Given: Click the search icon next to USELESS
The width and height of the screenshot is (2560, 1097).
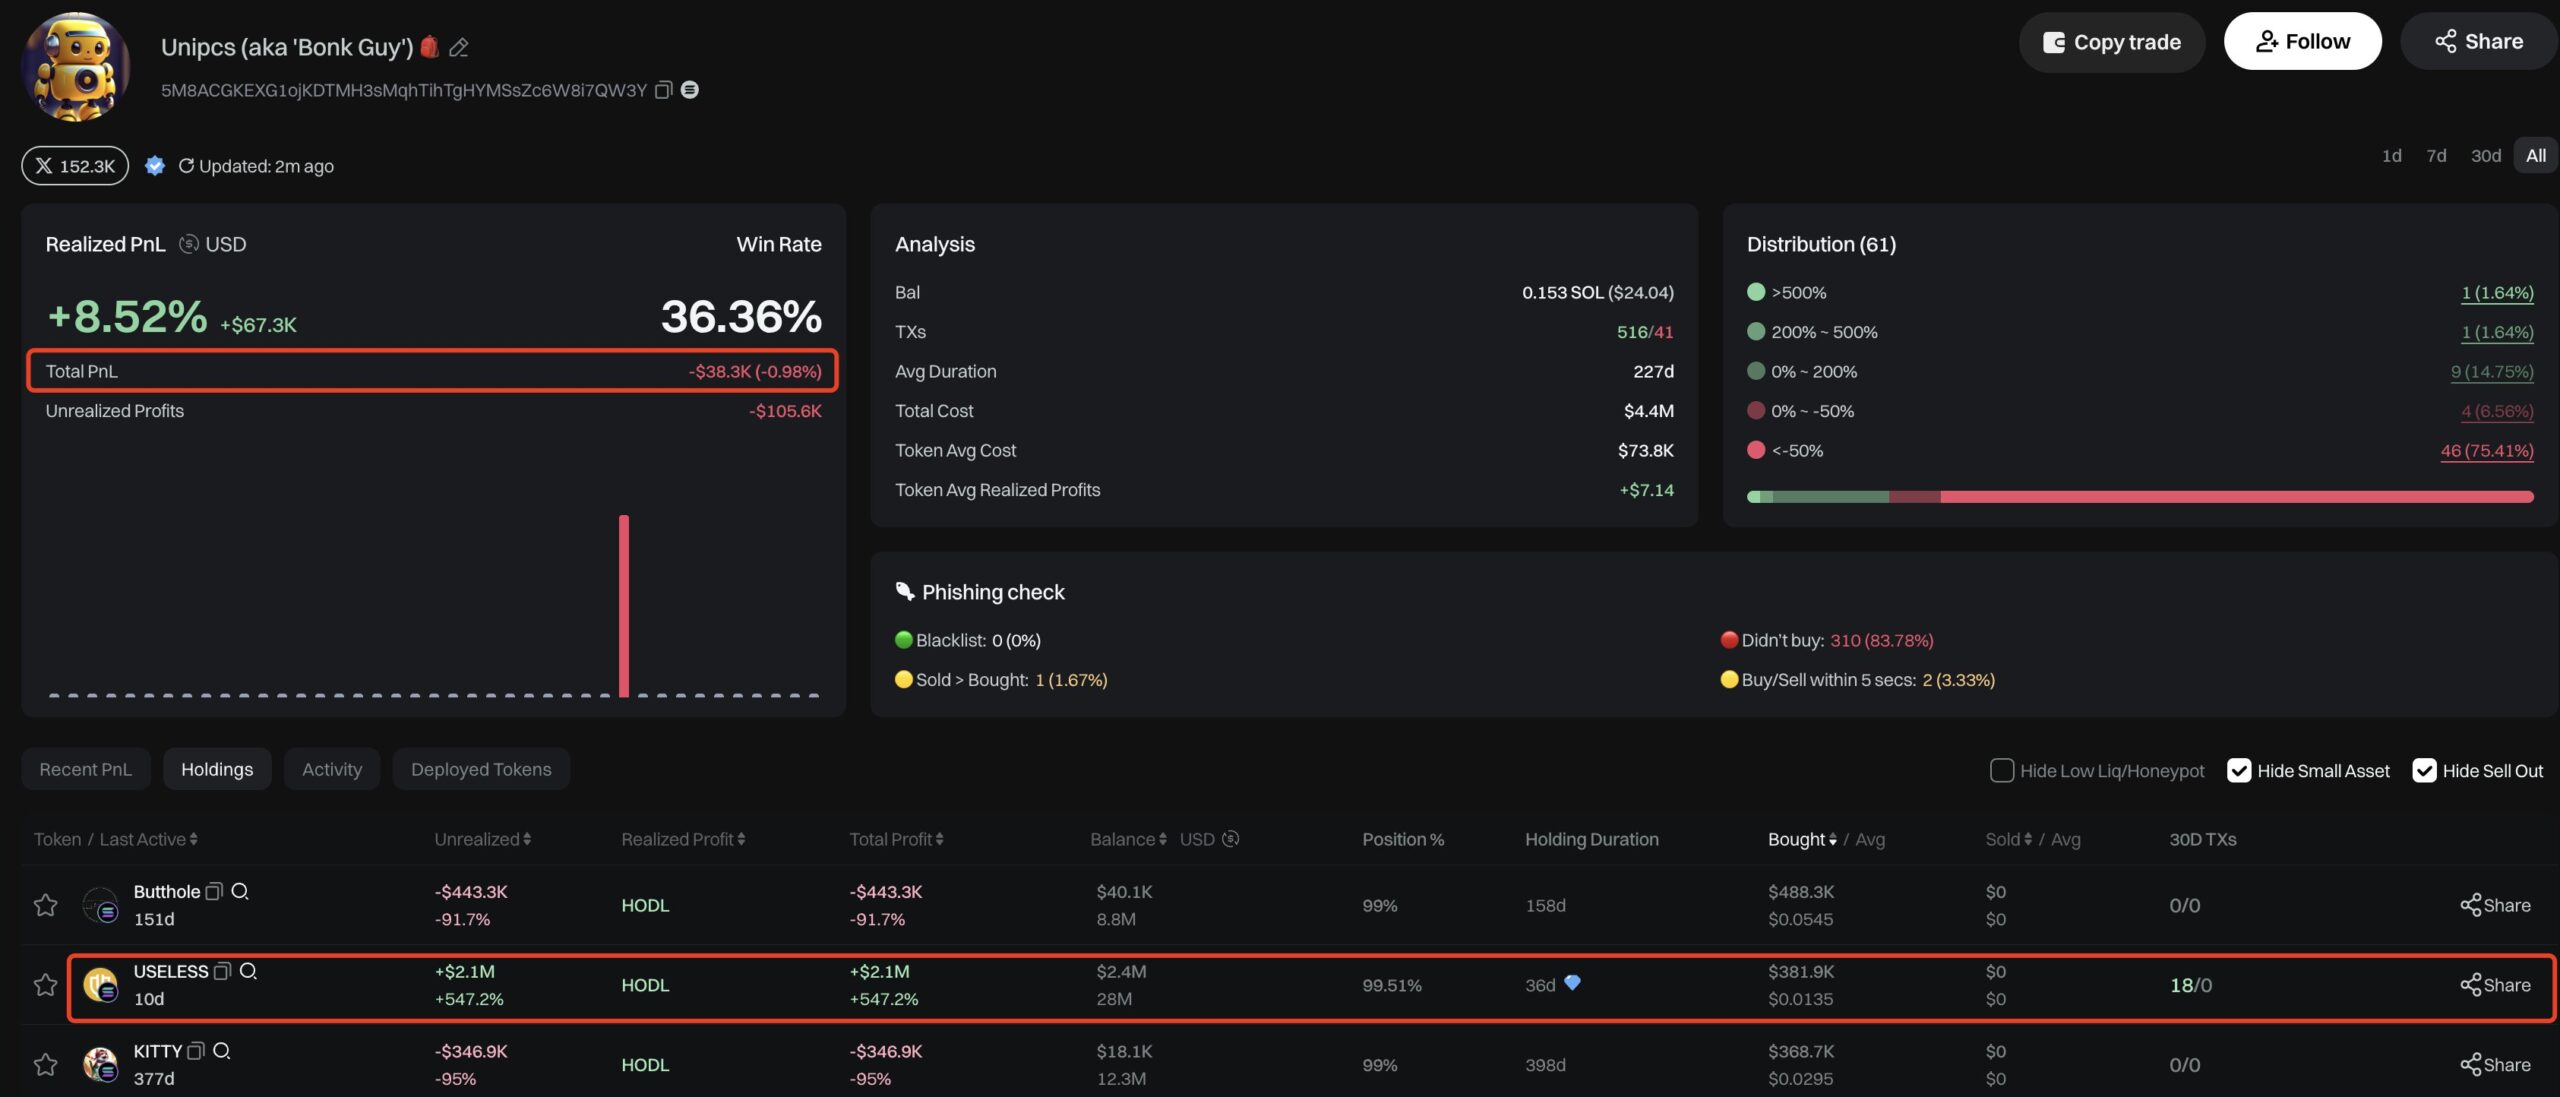Looking at the screenshot, I should click(248, 971).
